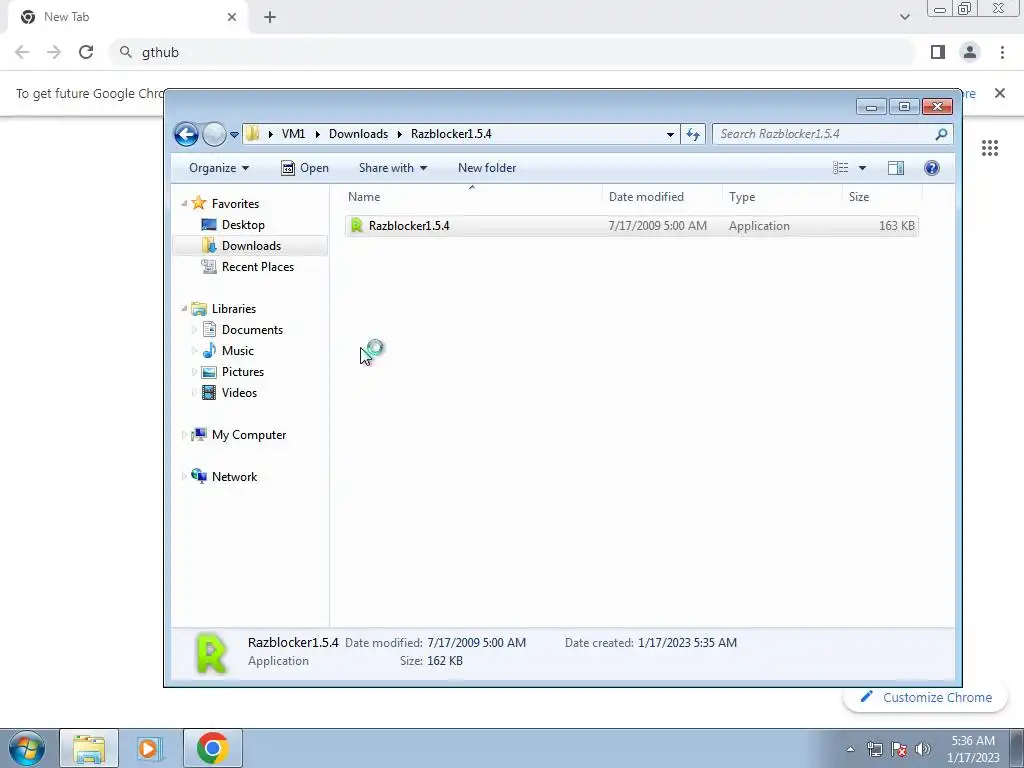This screenshot has height=768, width=1024.
Task: Click Chrome address bar containing gthub
Action: pos(513,52)
